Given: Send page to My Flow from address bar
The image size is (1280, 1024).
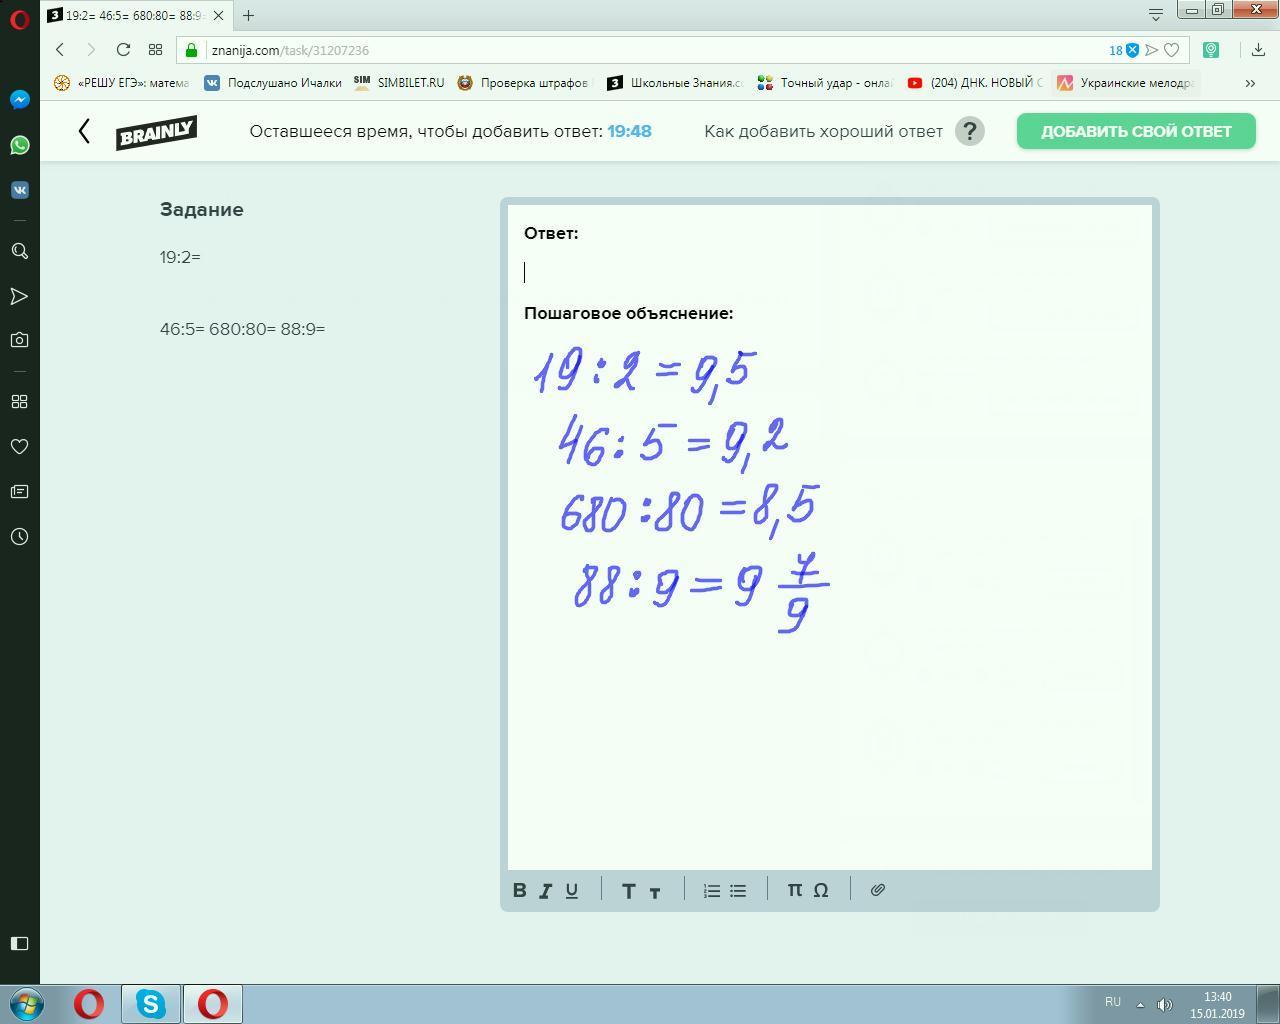Looking at the screenshot, I should click(1152, 50).
